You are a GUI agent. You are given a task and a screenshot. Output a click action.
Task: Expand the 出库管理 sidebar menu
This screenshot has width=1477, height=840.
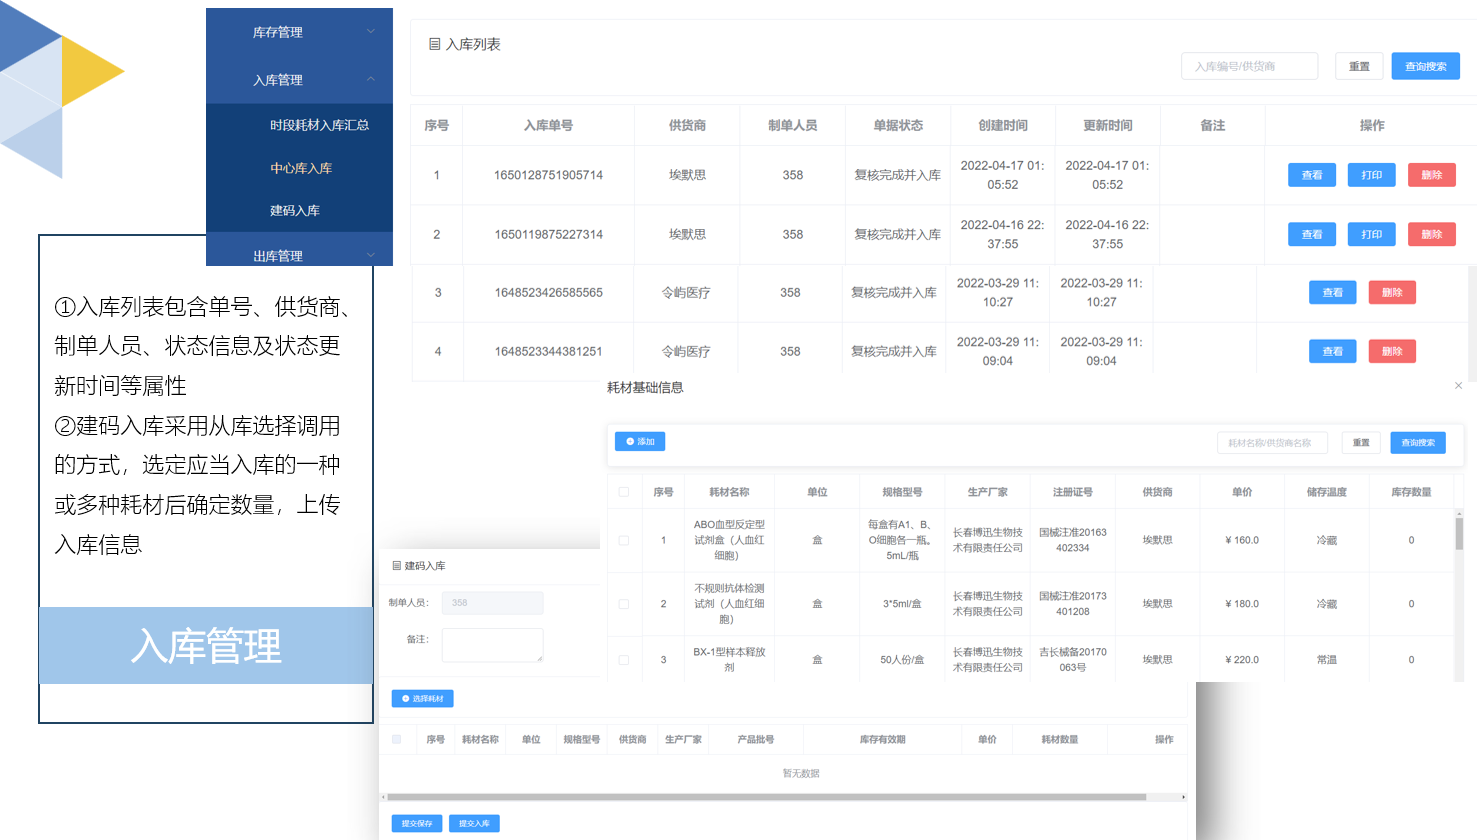click(x=299, y=255)
